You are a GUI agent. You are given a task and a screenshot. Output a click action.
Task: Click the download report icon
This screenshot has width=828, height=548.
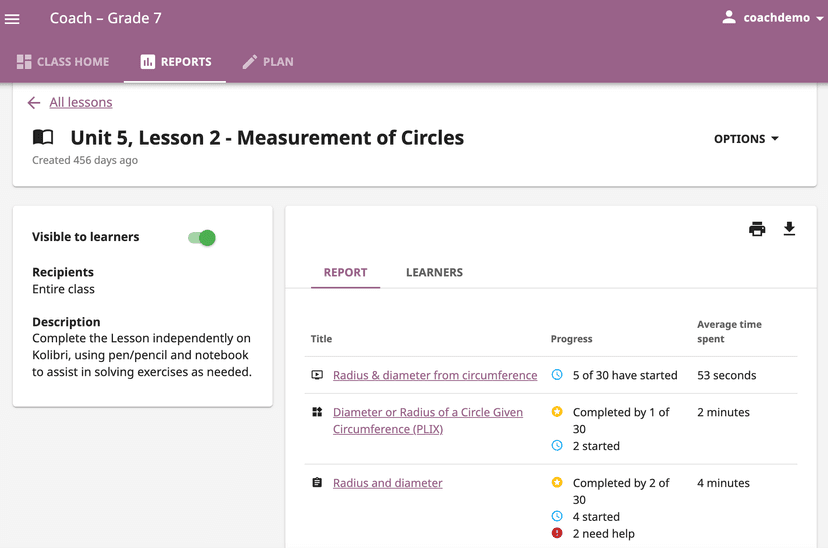789,229
